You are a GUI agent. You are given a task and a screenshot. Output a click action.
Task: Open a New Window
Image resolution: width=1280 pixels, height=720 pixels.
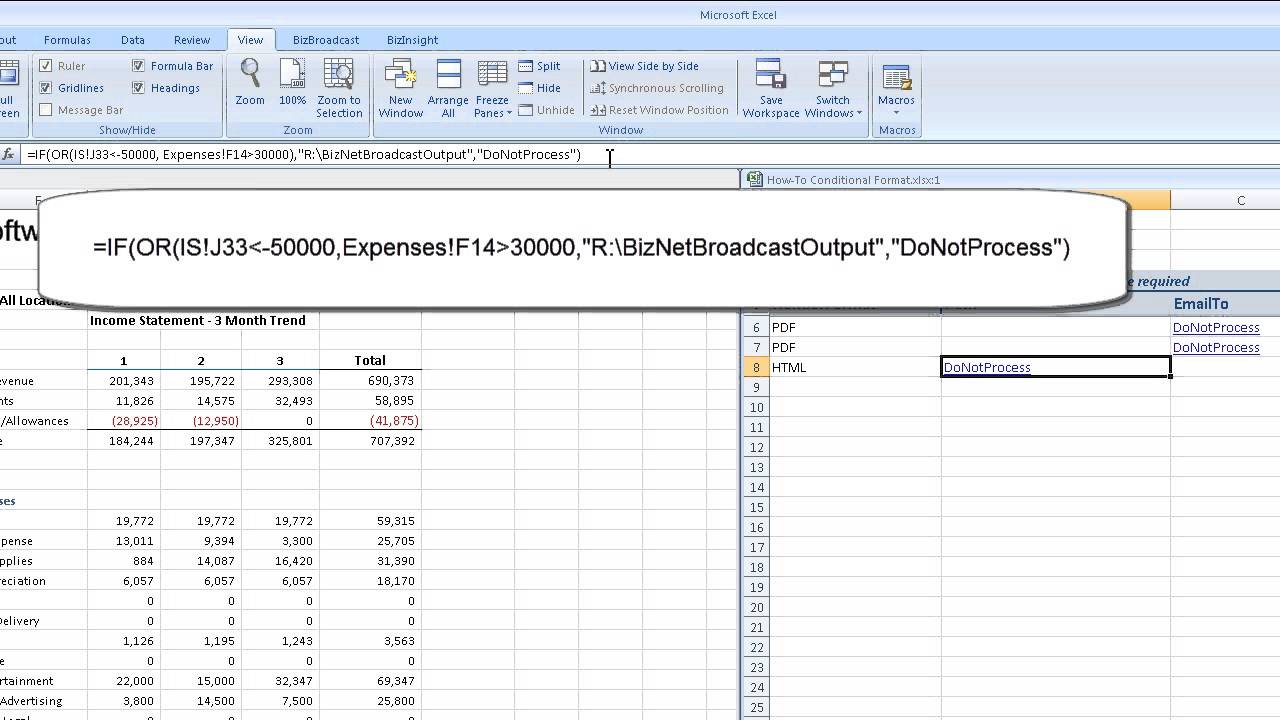pos(400,88)
